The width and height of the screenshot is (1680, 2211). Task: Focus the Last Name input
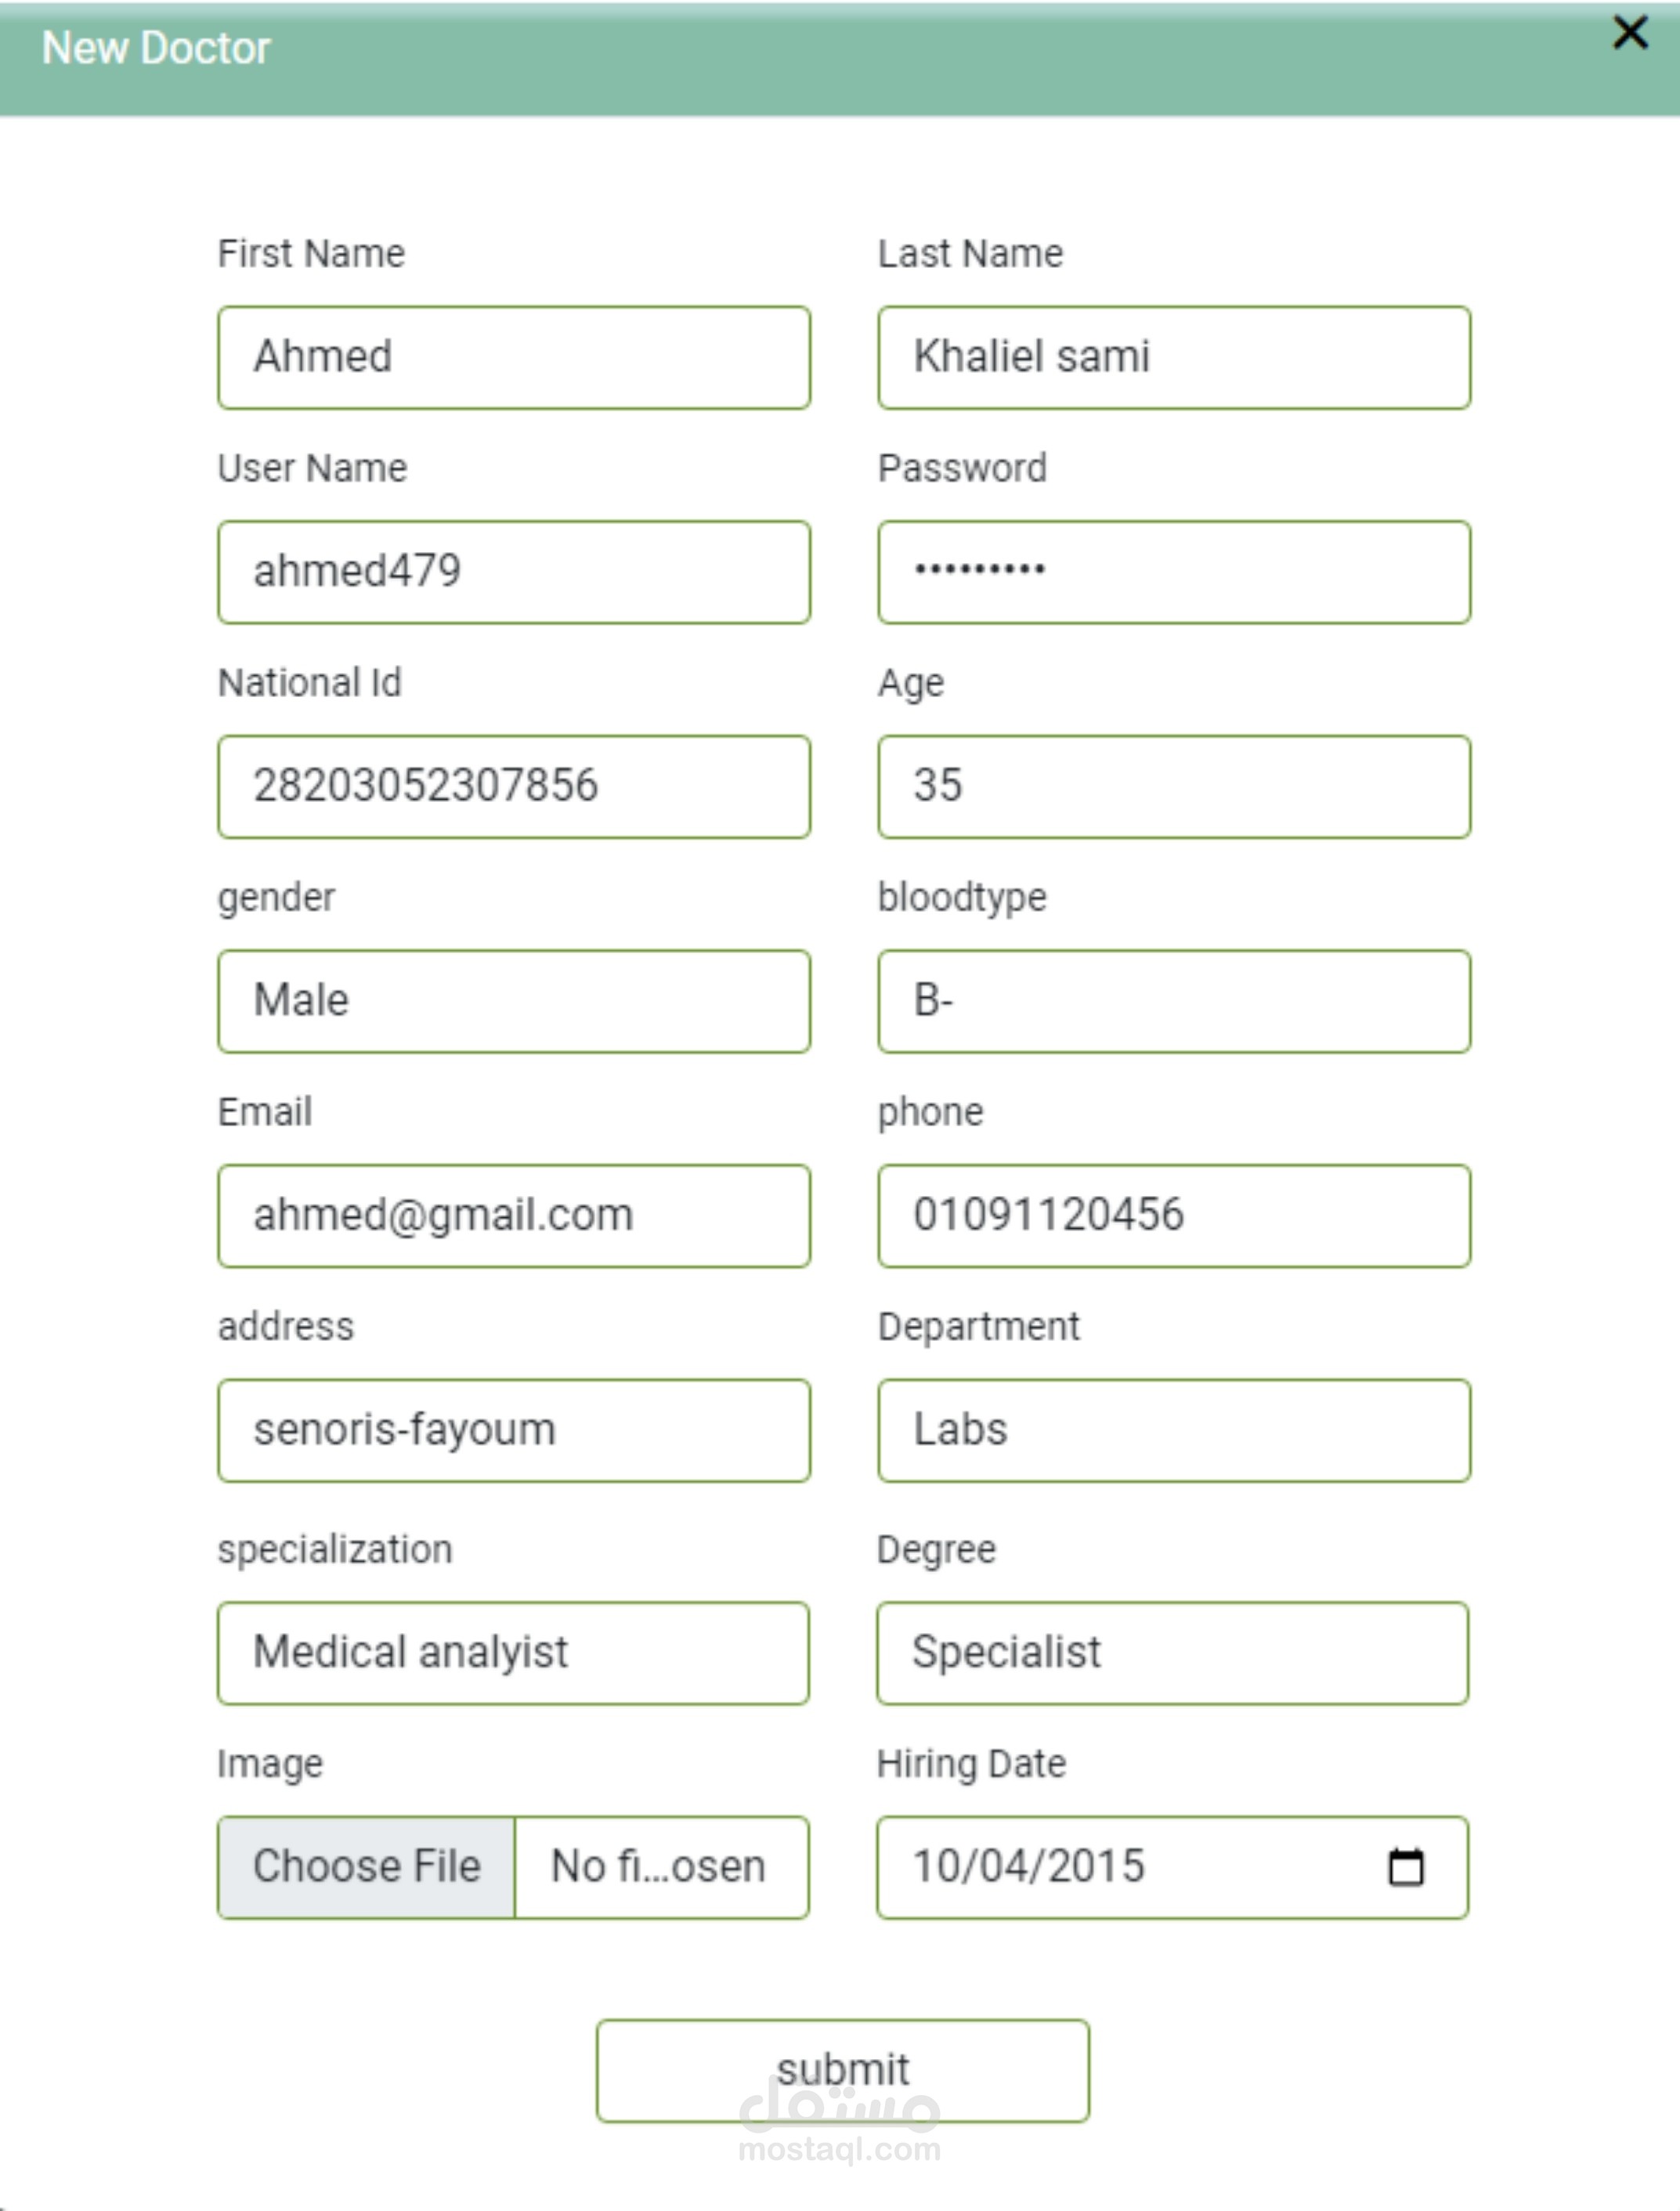tap(1174, 357)
